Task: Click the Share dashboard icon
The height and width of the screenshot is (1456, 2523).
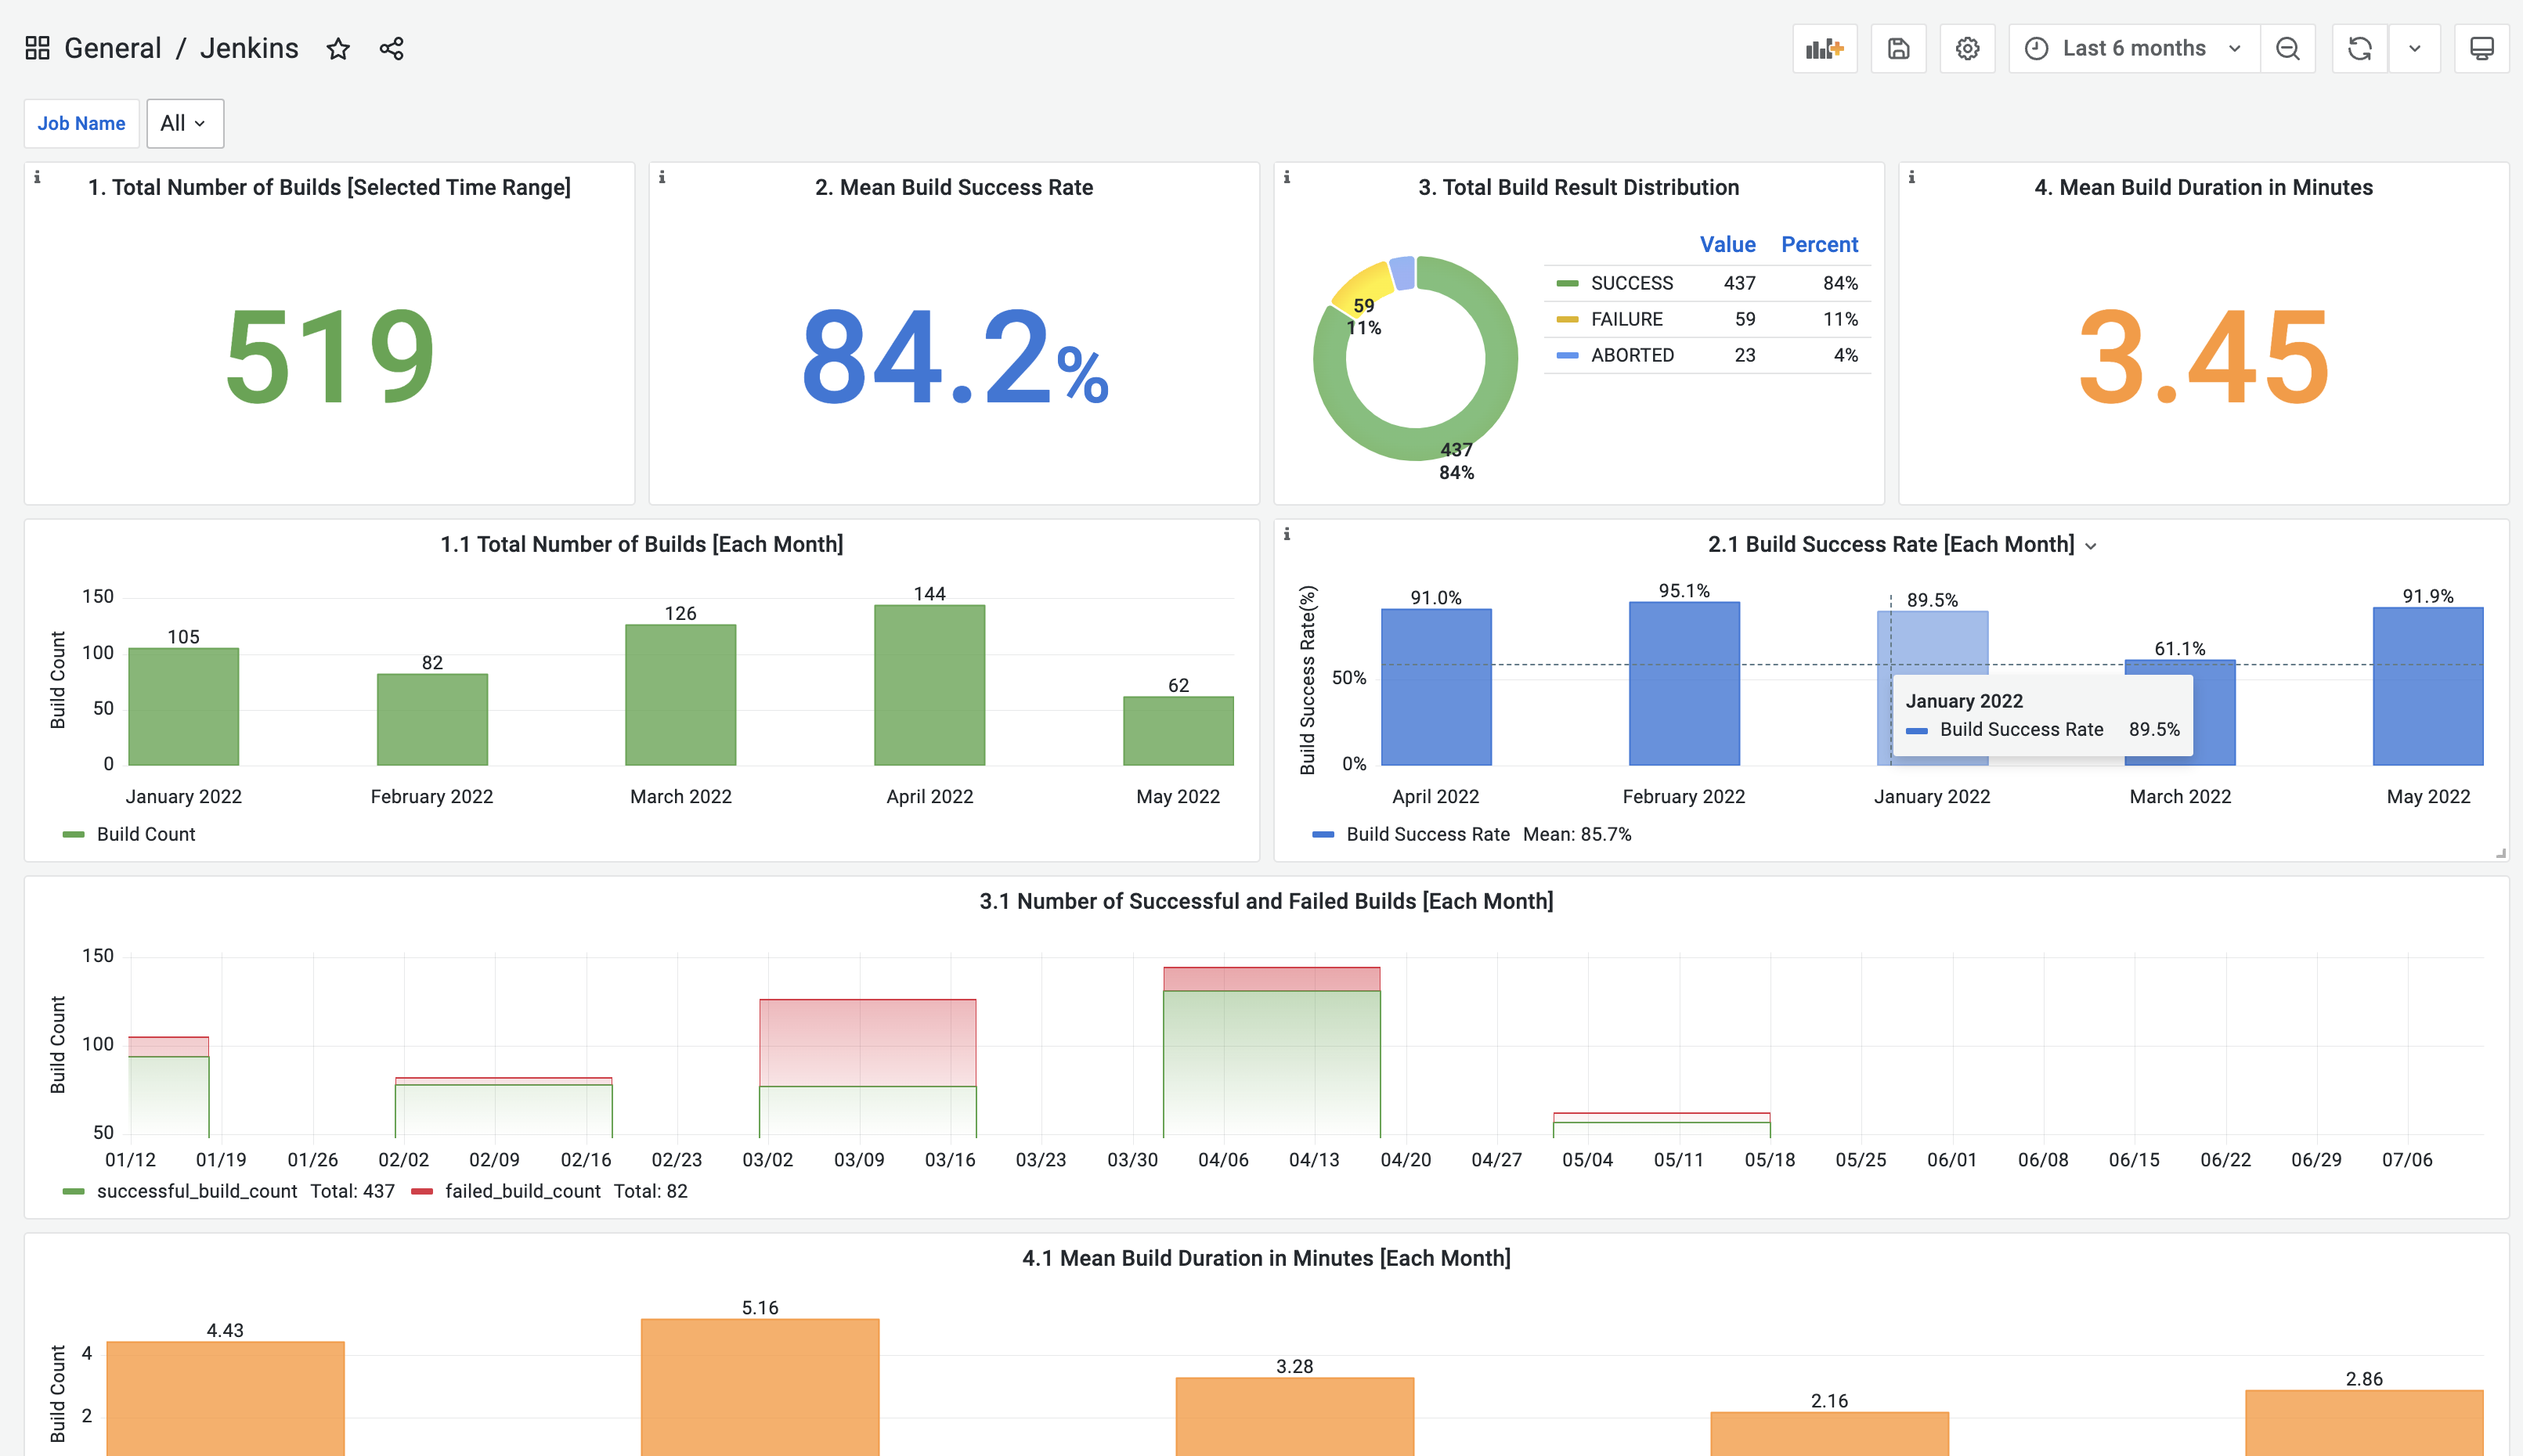Action: point(391,48)
